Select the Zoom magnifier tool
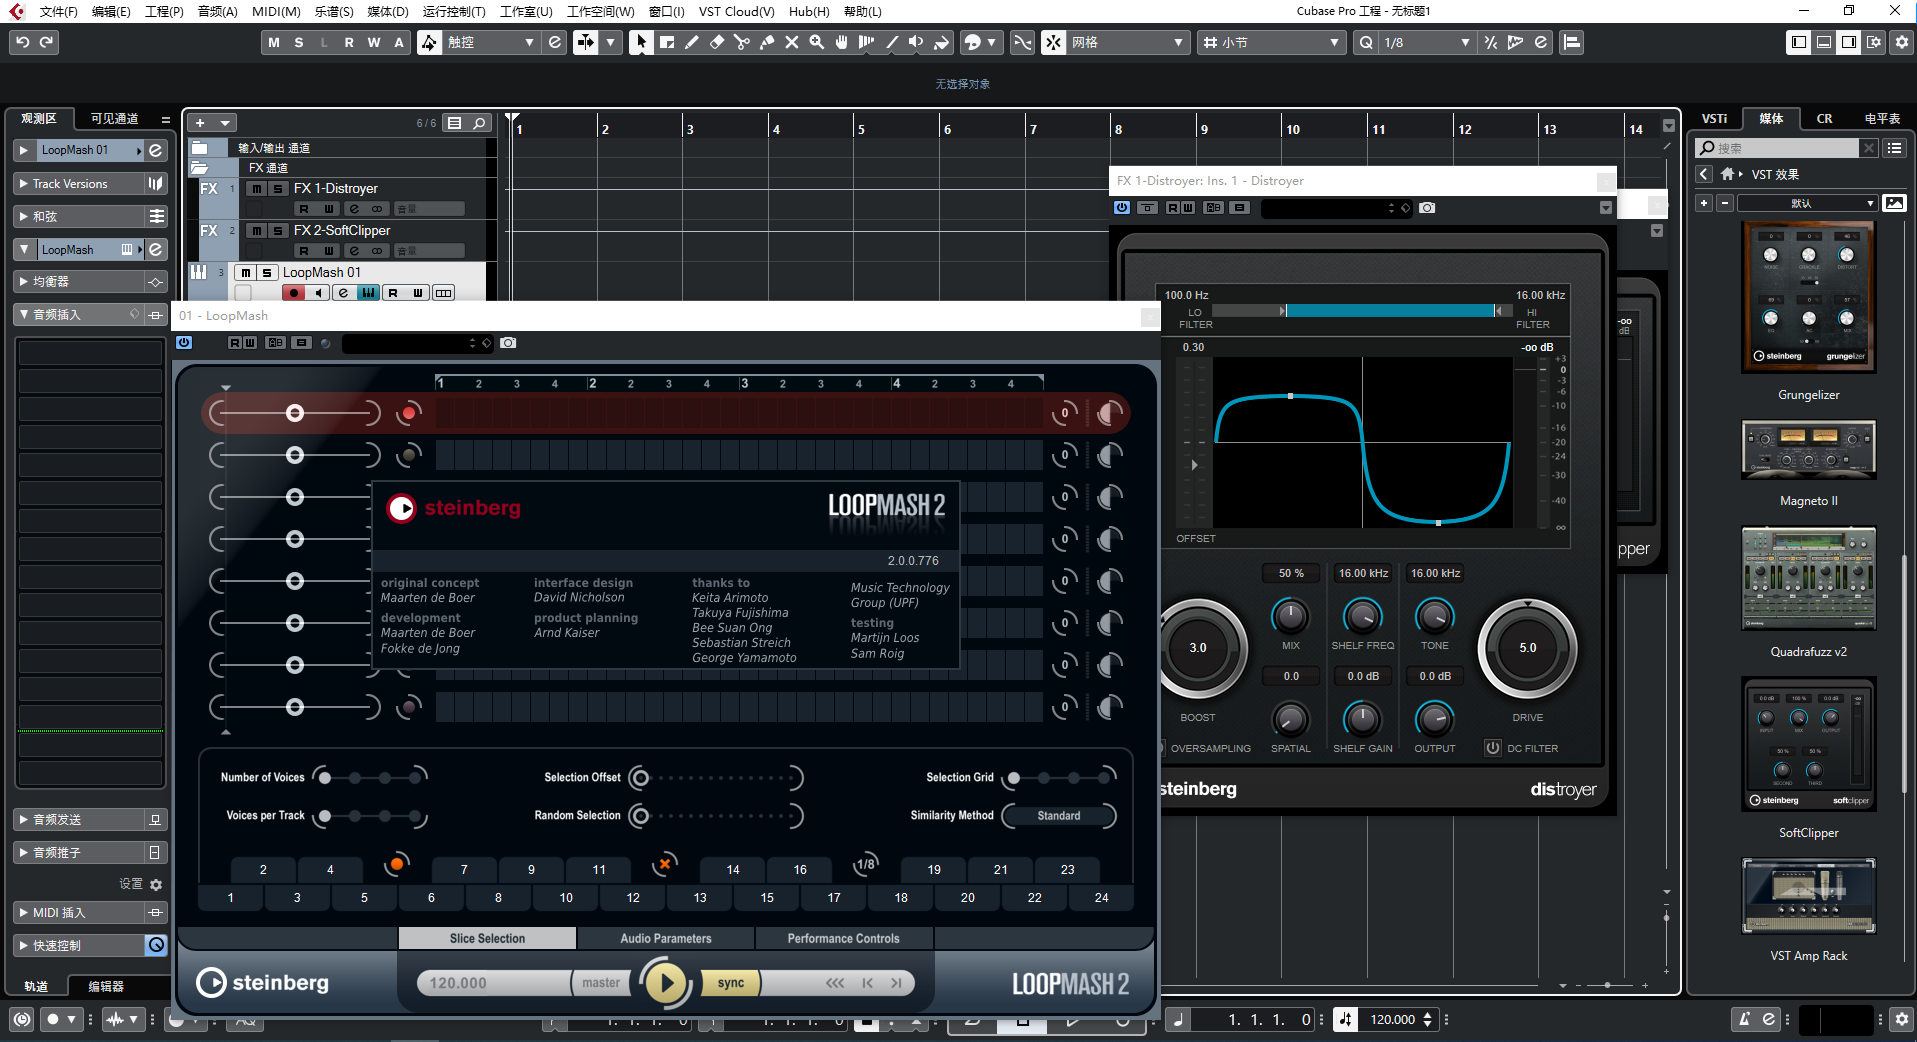1917x1042 pixels. (817, 42)
